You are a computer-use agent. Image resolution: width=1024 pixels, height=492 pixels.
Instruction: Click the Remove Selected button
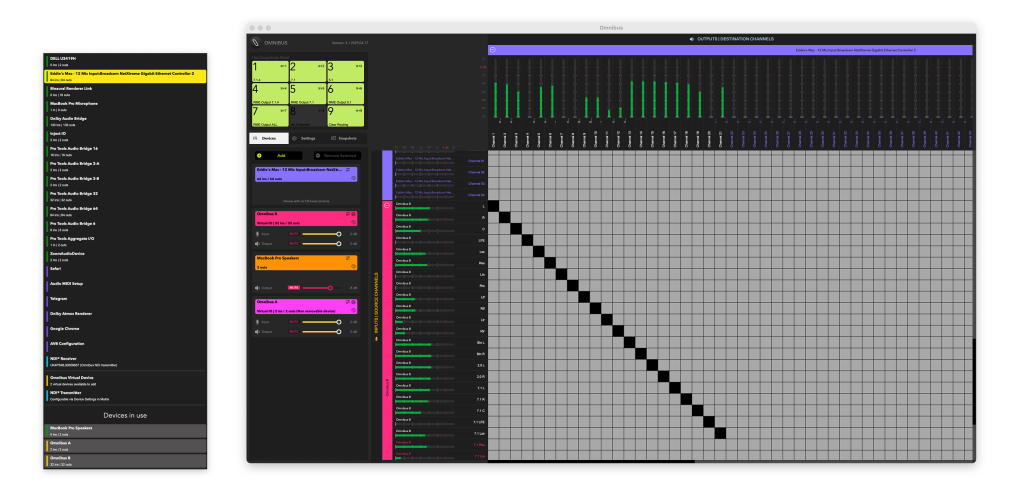pyautogui.click(x=337, y=156)
